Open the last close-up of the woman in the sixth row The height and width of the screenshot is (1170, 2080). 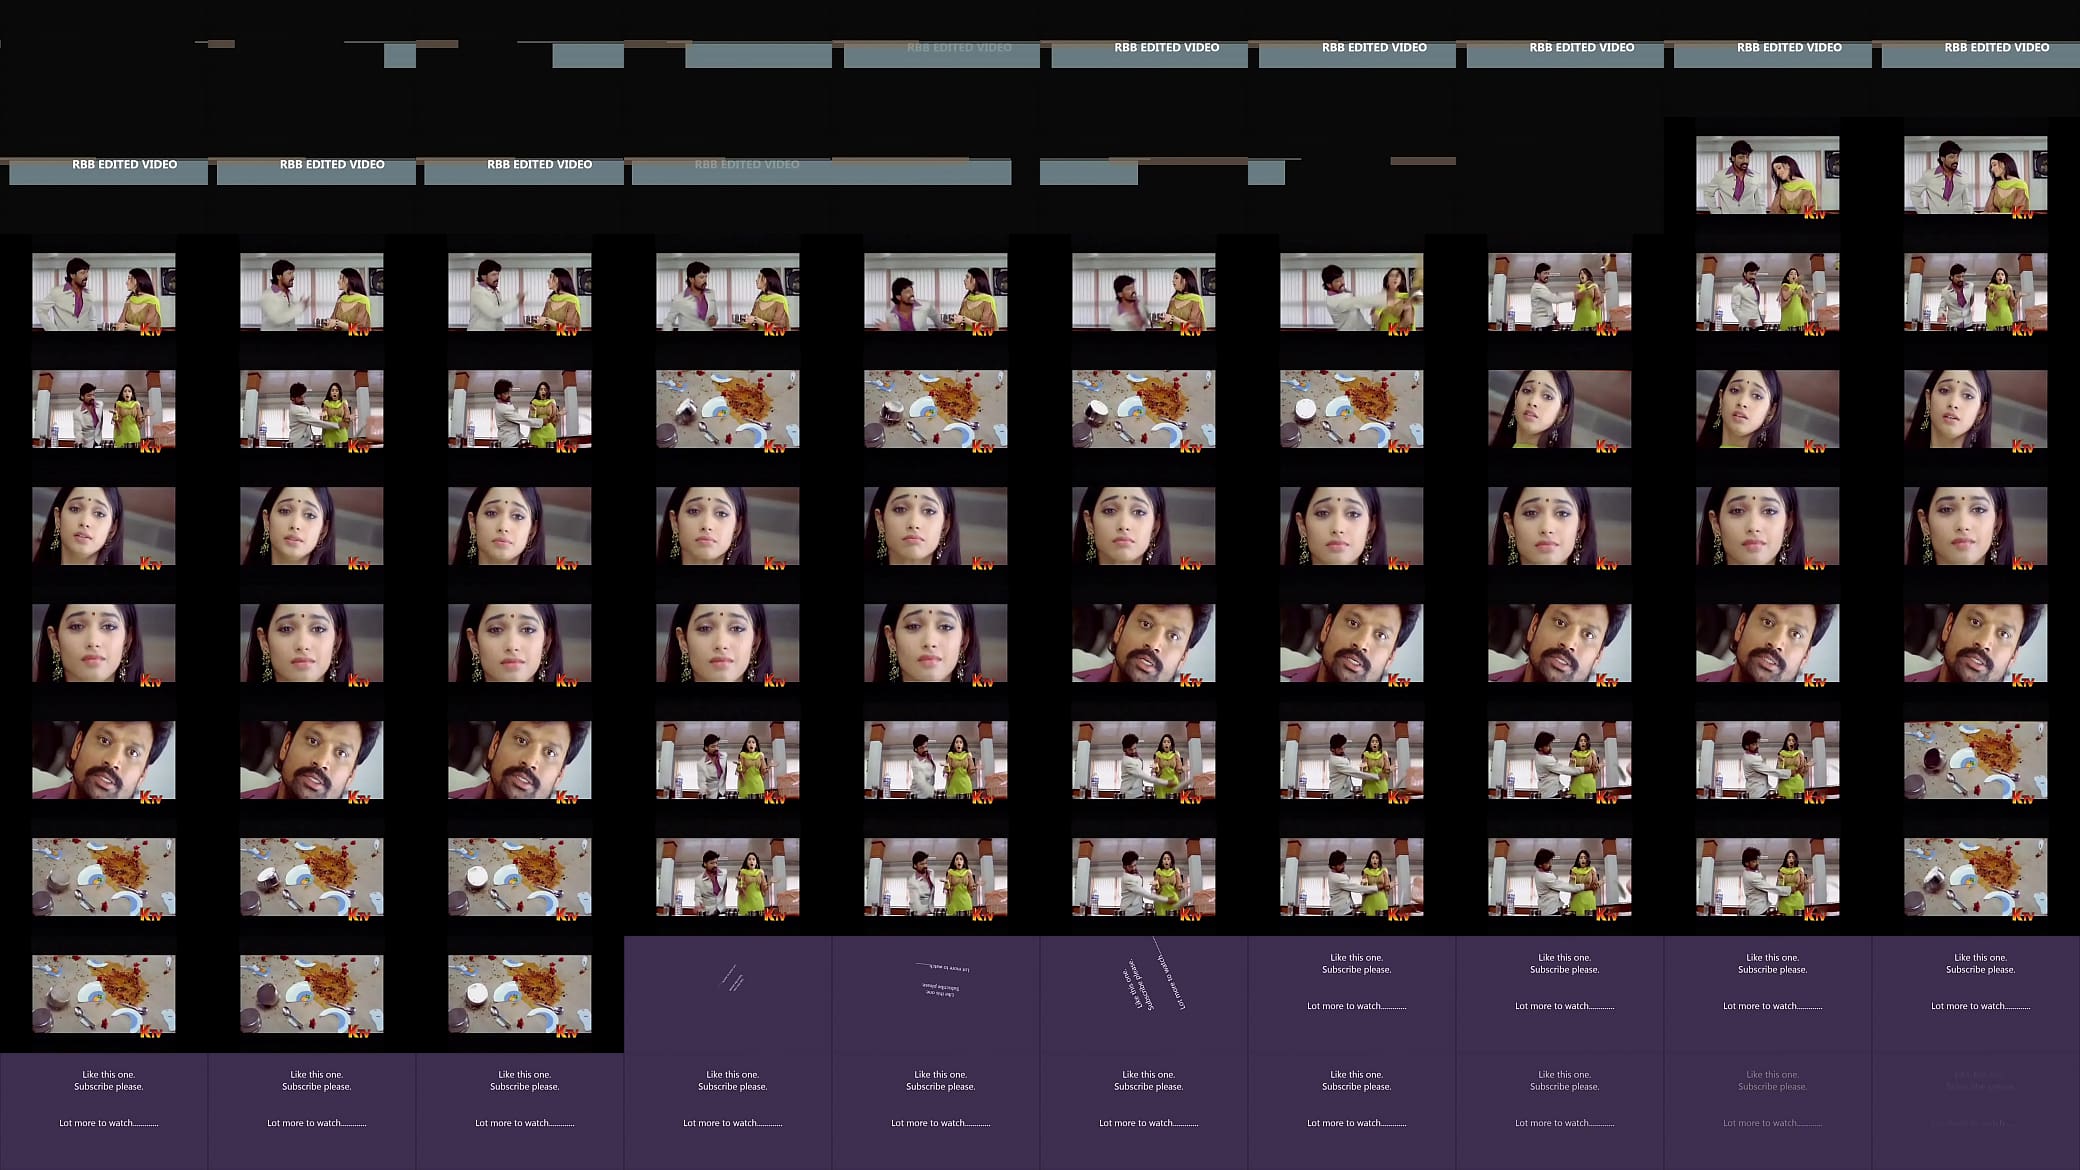tap(936, 643)
